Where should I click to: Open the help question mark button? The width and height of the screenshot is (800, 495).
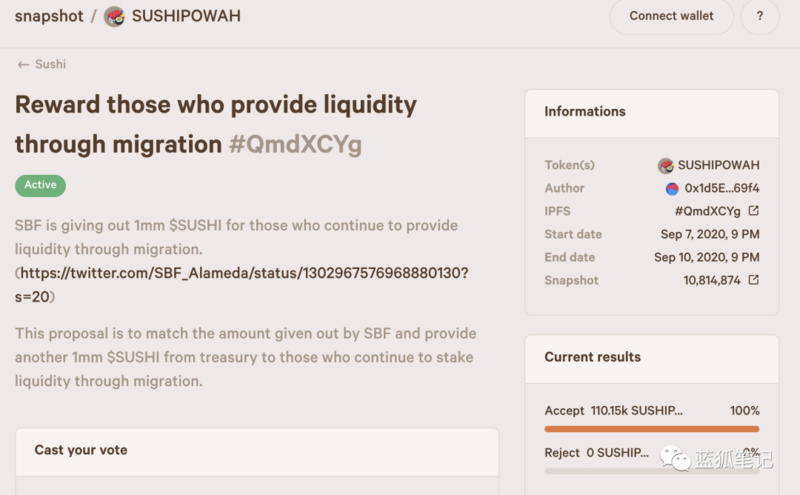click(x=760, y=16)
